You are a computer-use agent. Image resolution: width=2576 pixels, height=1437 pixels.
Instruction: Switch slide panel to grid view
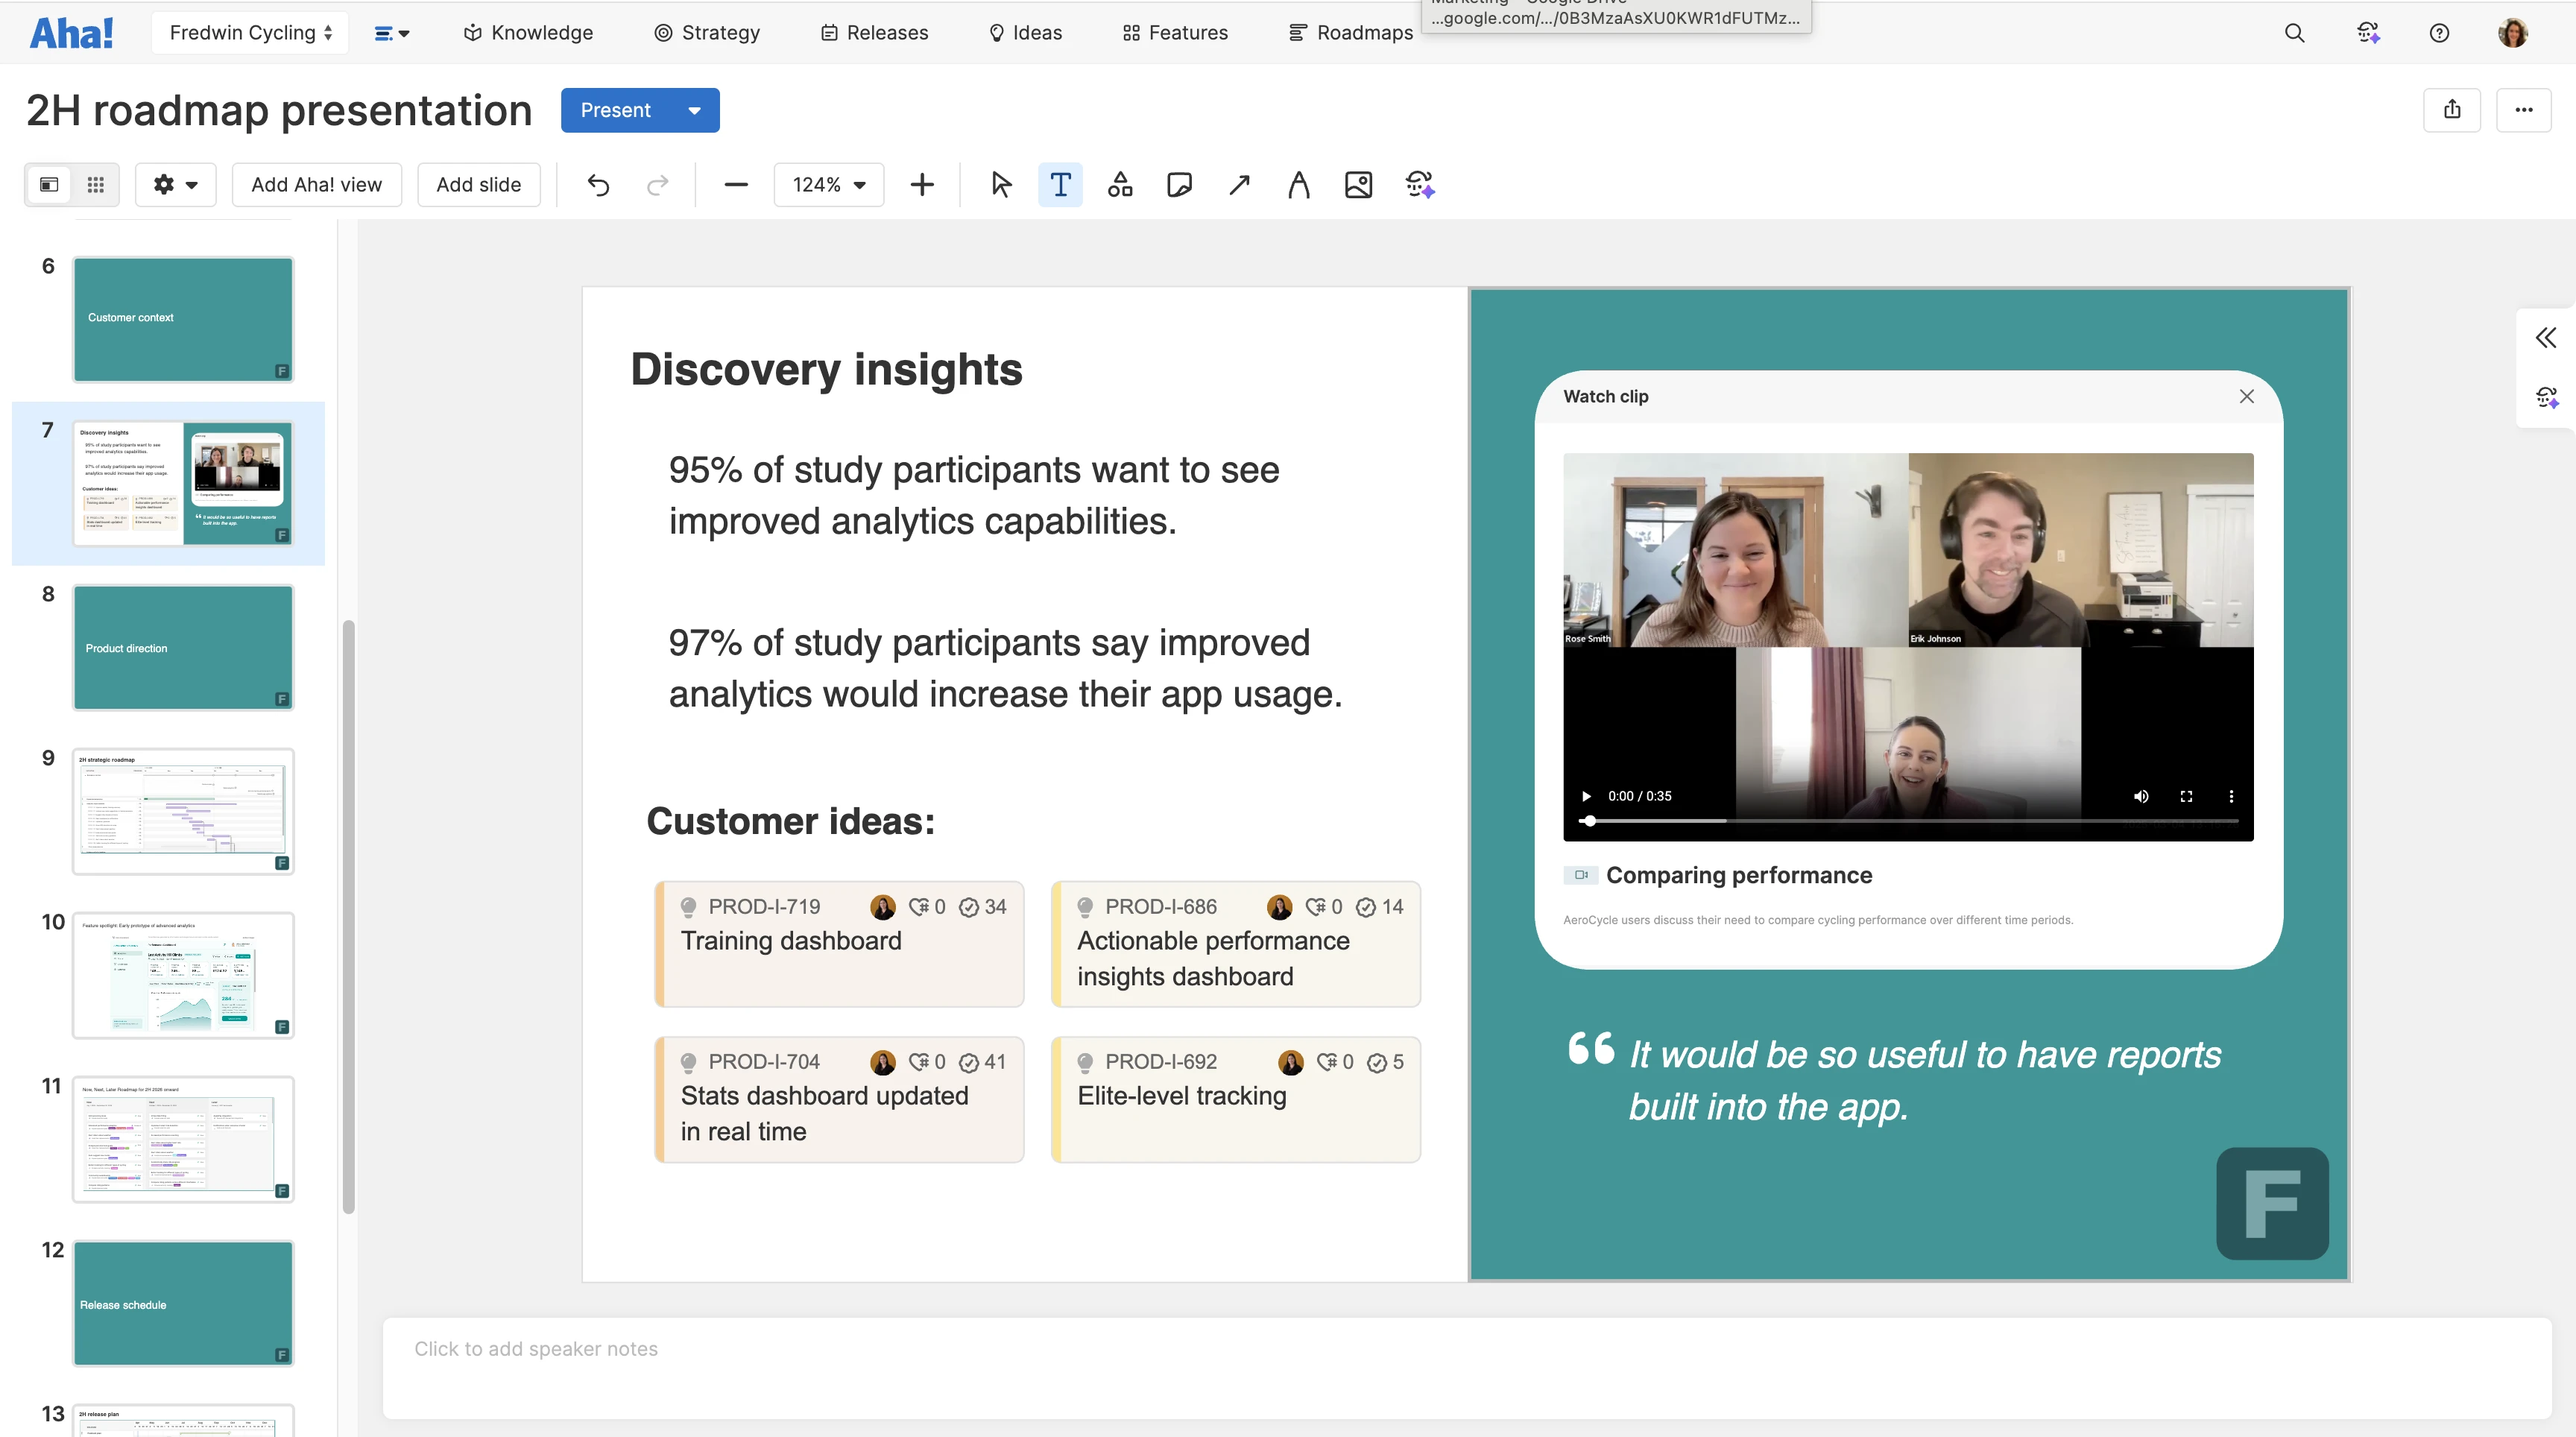95,184
